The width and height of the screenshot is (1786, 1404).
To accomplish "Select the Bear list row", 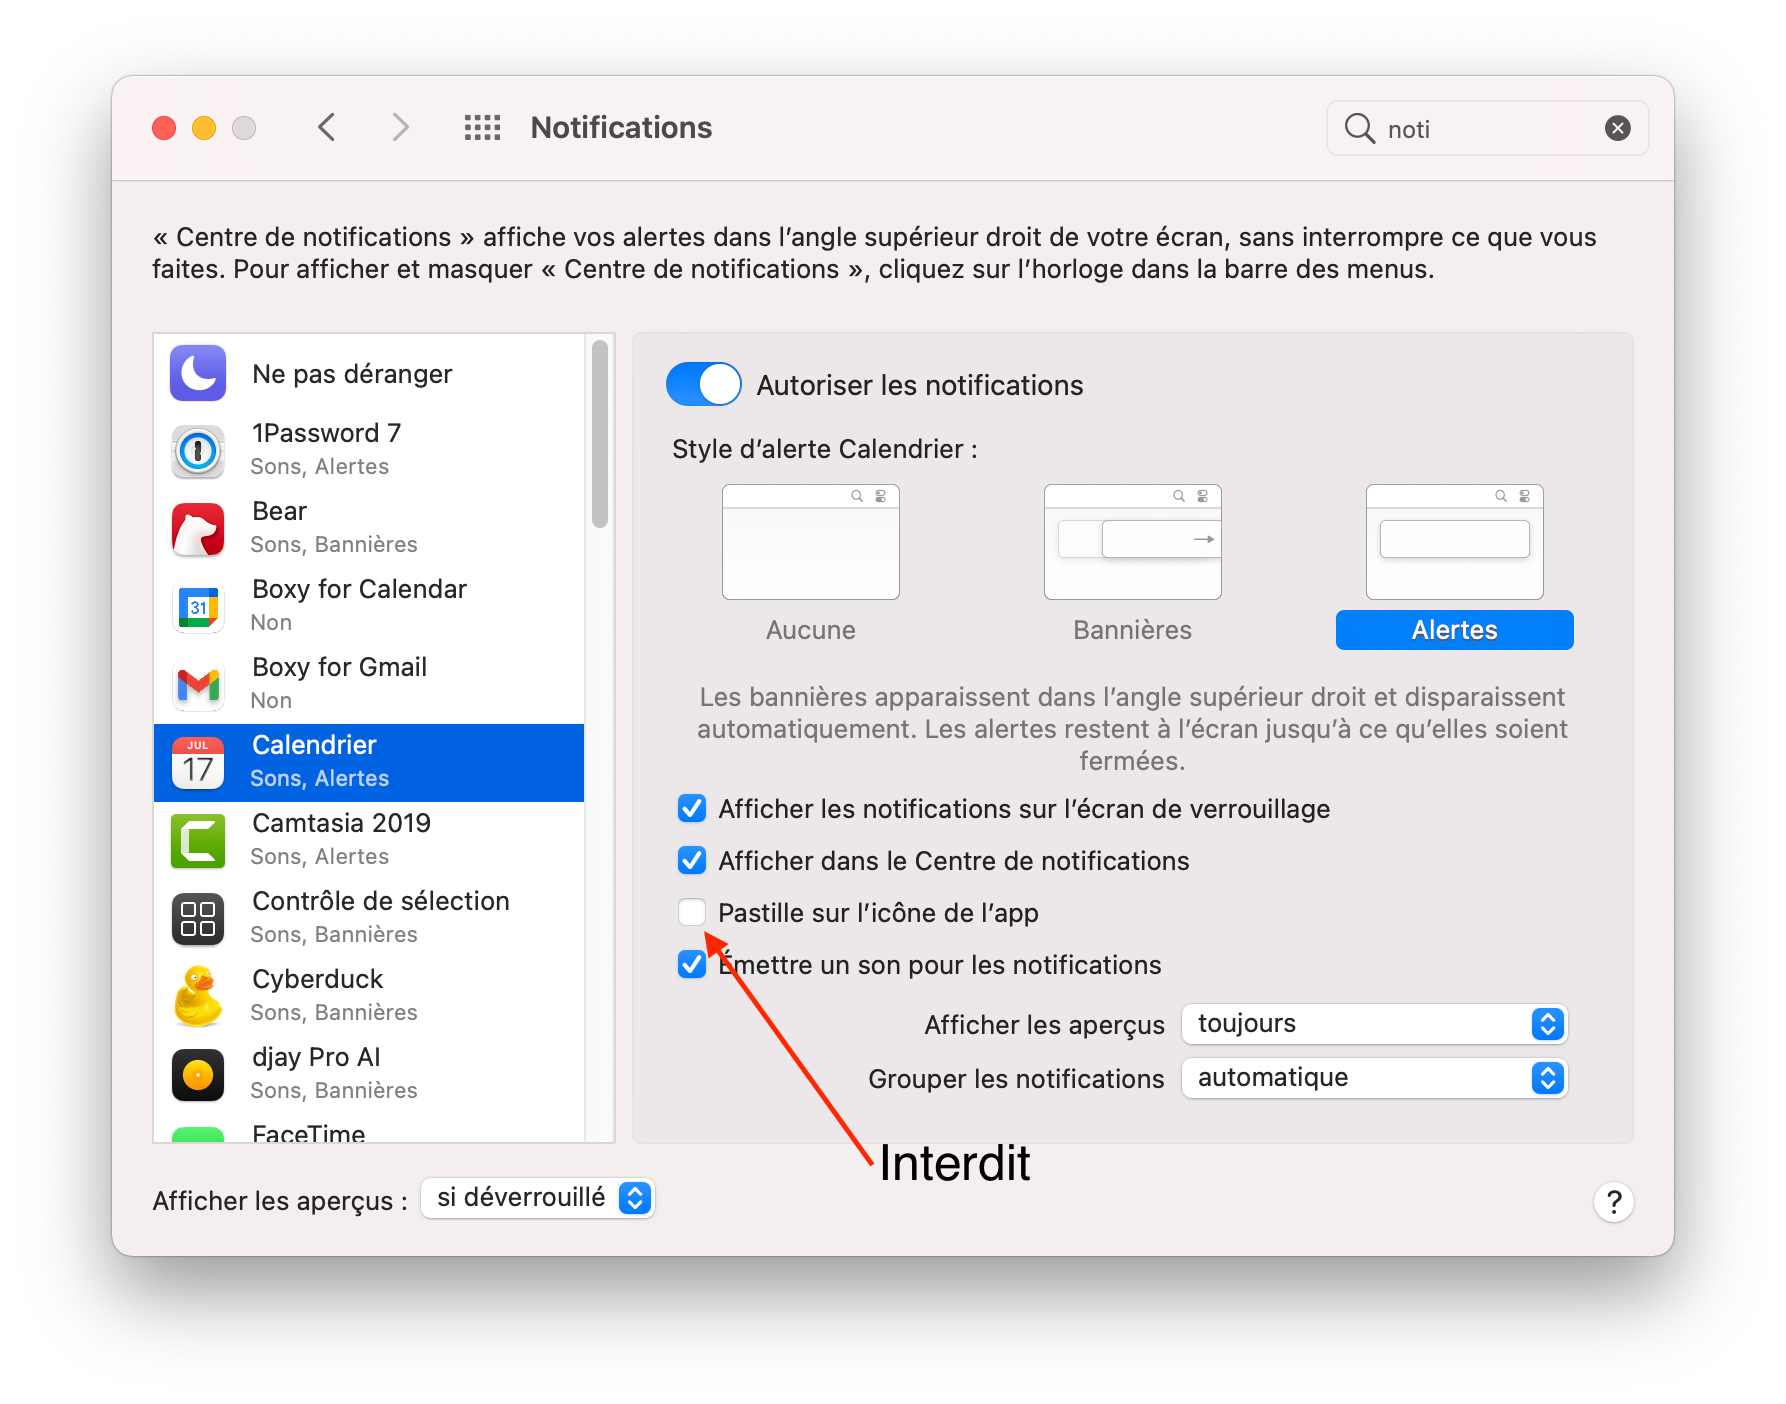I will 369,529.
